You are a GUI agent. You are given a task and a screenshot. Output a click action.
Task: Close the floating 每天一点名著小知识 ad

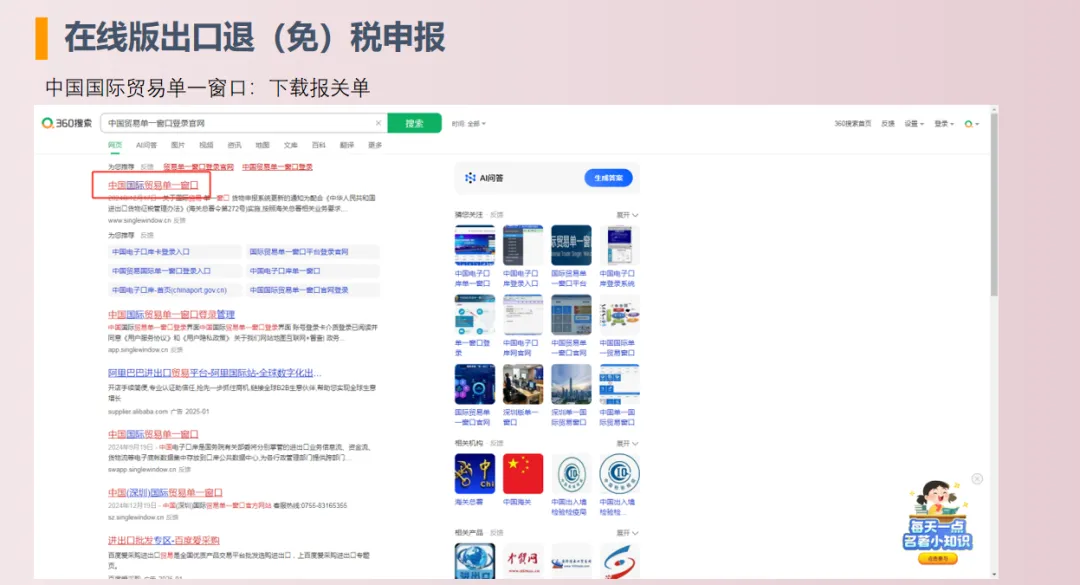tap(977, 479)
